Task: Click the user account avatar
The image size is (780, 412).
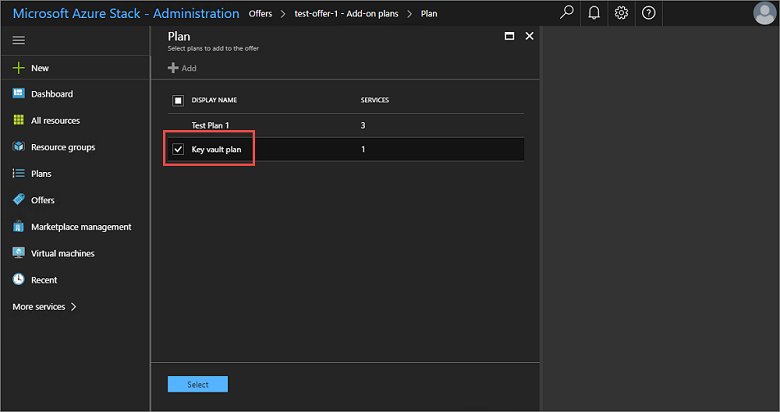Action: pos(765,13)
